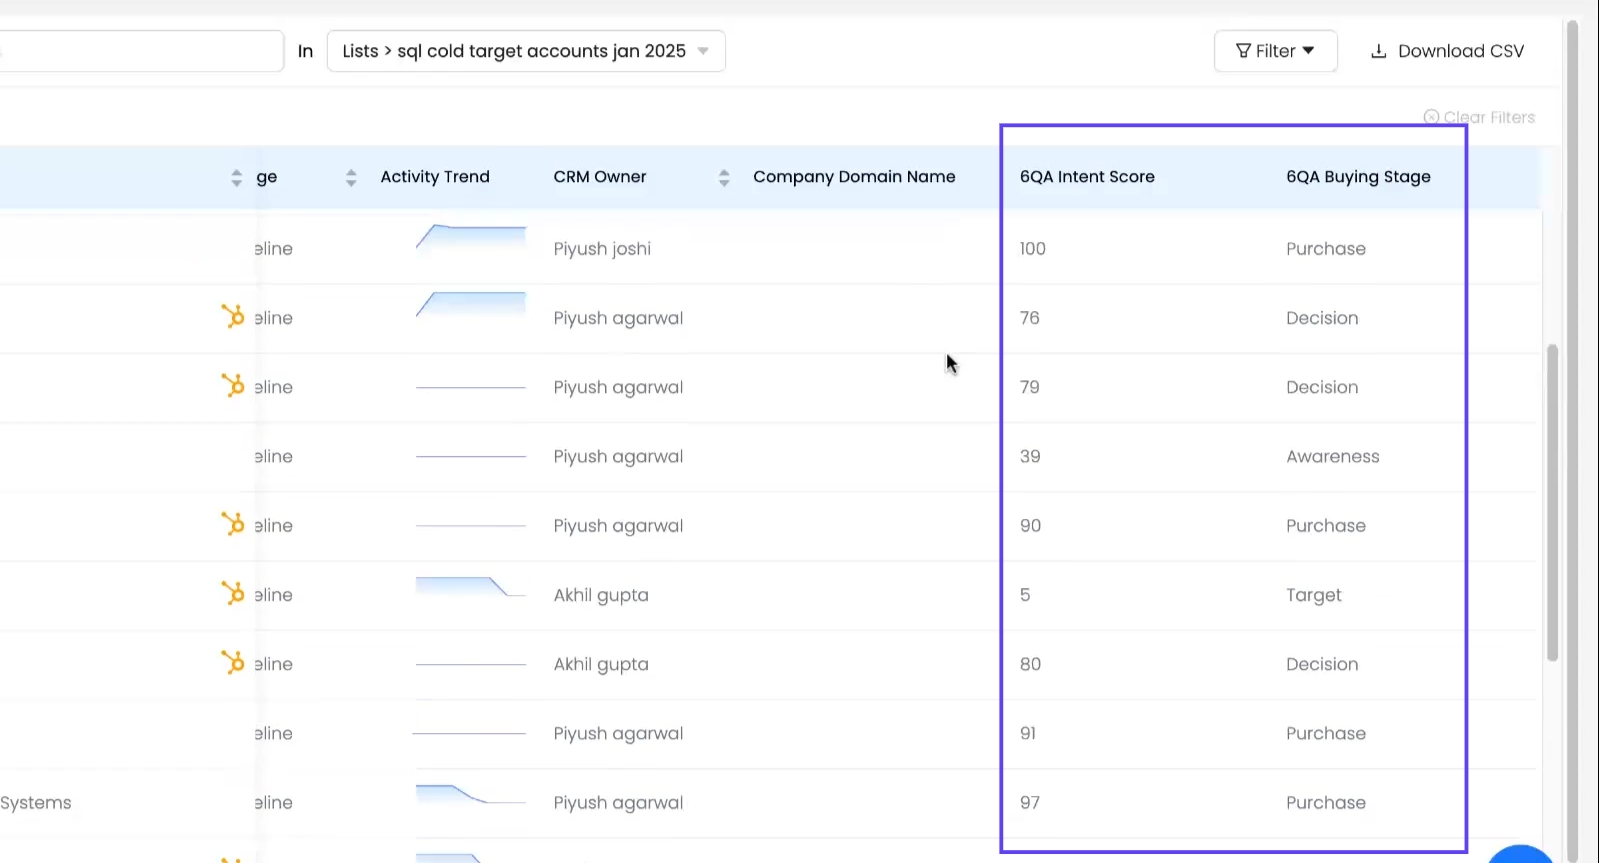
Task: Select the 6QA Buying Stage column header
Action: [x=1358, y=177]
